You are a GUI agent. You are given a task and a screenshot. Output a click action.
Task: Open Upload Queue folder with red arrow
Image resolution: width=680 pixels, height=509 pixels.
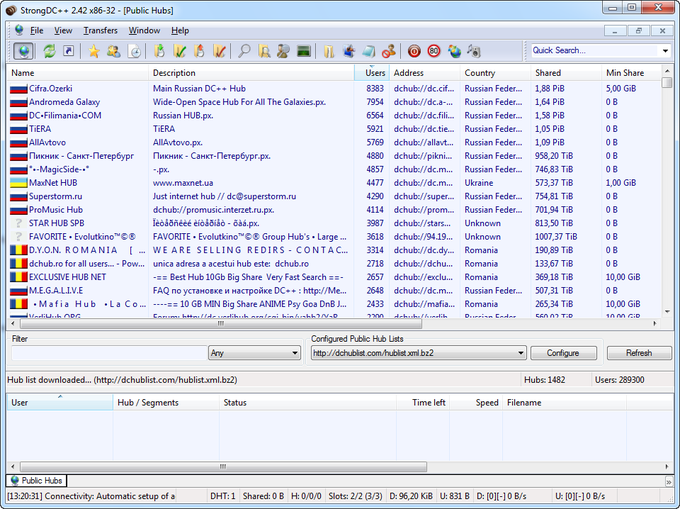(x=199, y=51)
